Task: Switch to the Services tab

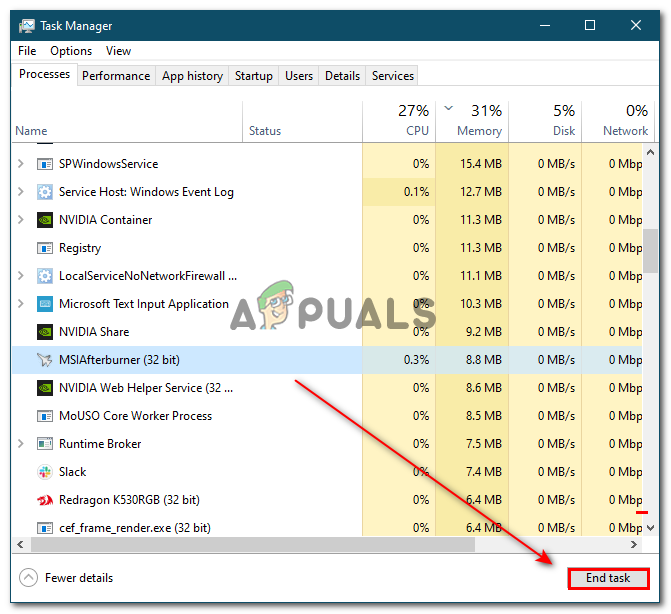Action: pyautogui.click(x=392, y=76)
